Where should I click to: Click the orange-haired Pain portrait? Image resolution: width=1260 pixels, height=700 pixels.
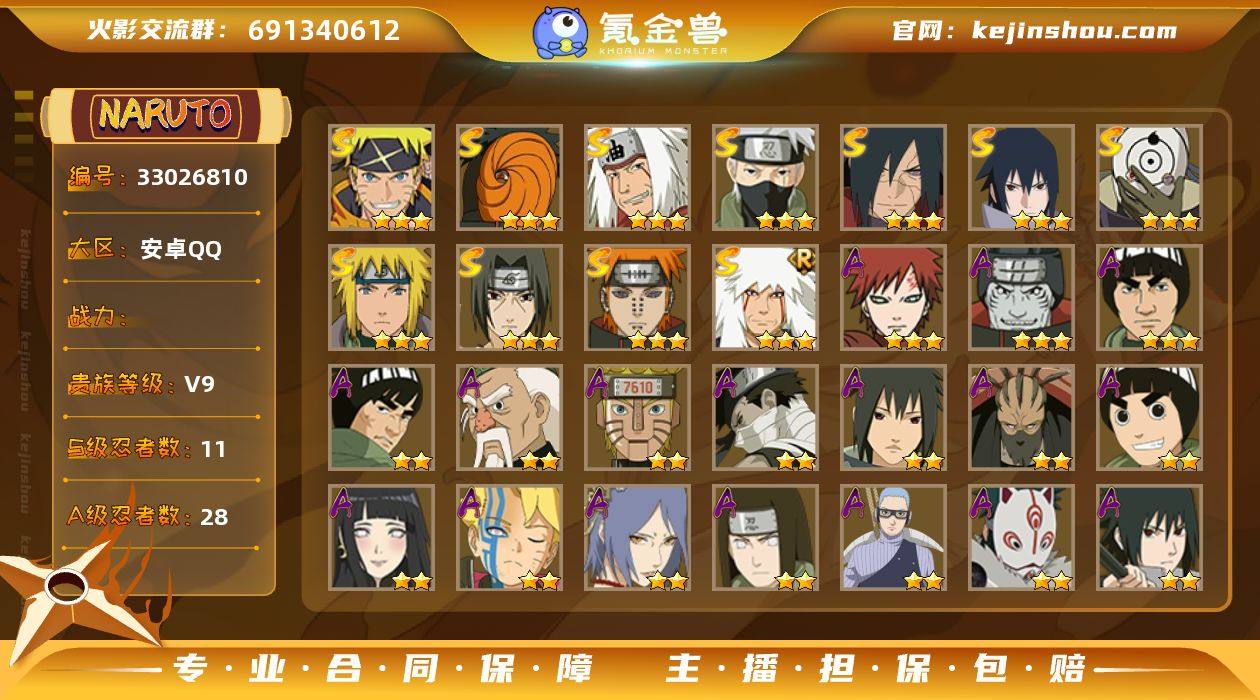(x=638, y=298)
